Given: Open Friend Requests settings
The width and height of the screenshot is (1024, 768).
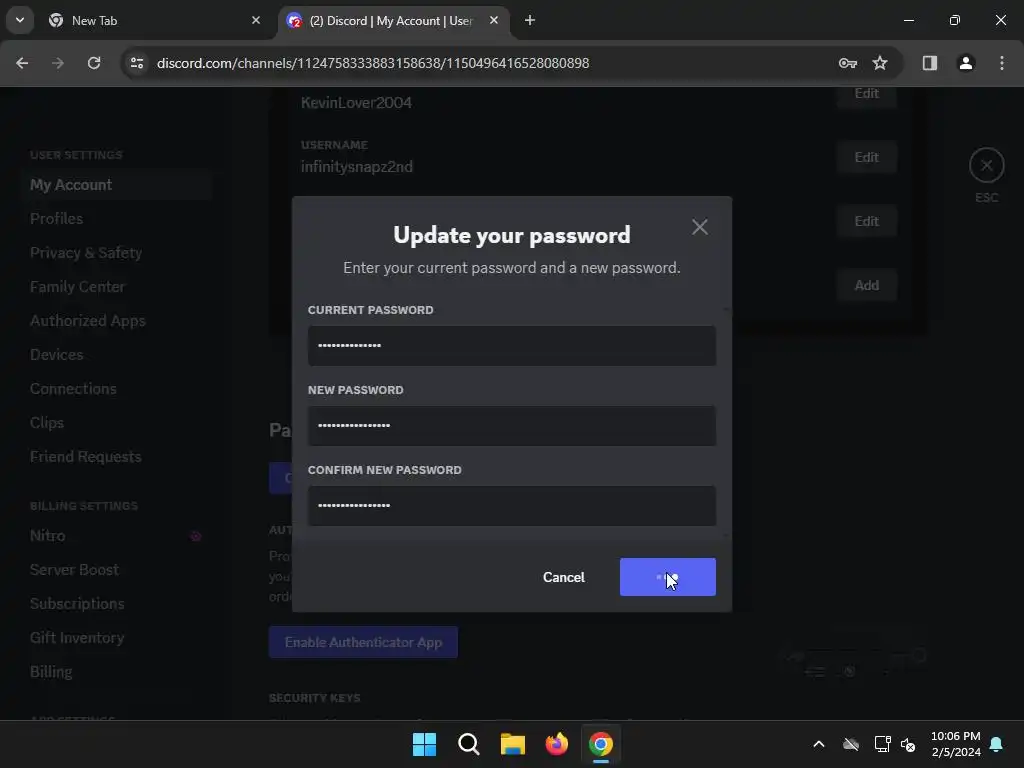Looking at the screenshot, I should pyautogui.click(x=118, y=456).
